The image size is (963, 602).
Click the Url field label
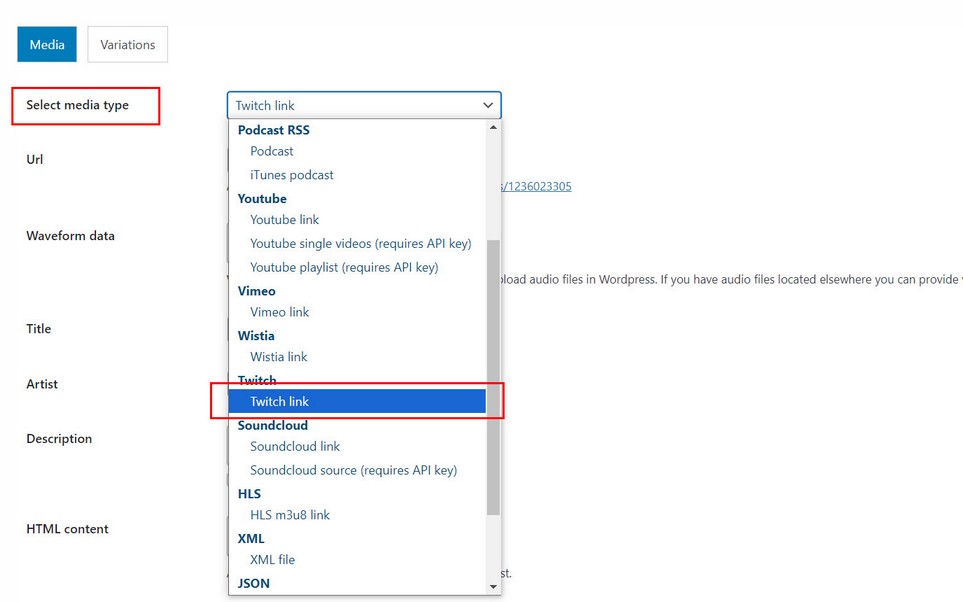tap(34, 160)
